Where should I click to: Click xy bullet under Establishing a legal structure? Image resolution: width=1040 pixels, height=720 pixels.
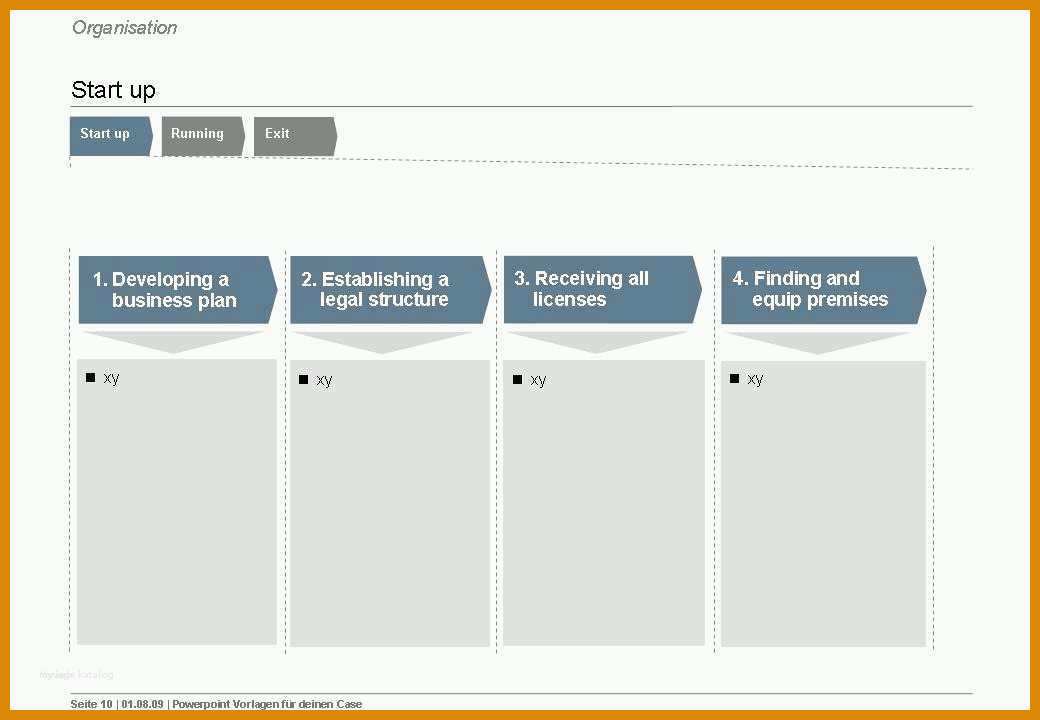(316, 379)
